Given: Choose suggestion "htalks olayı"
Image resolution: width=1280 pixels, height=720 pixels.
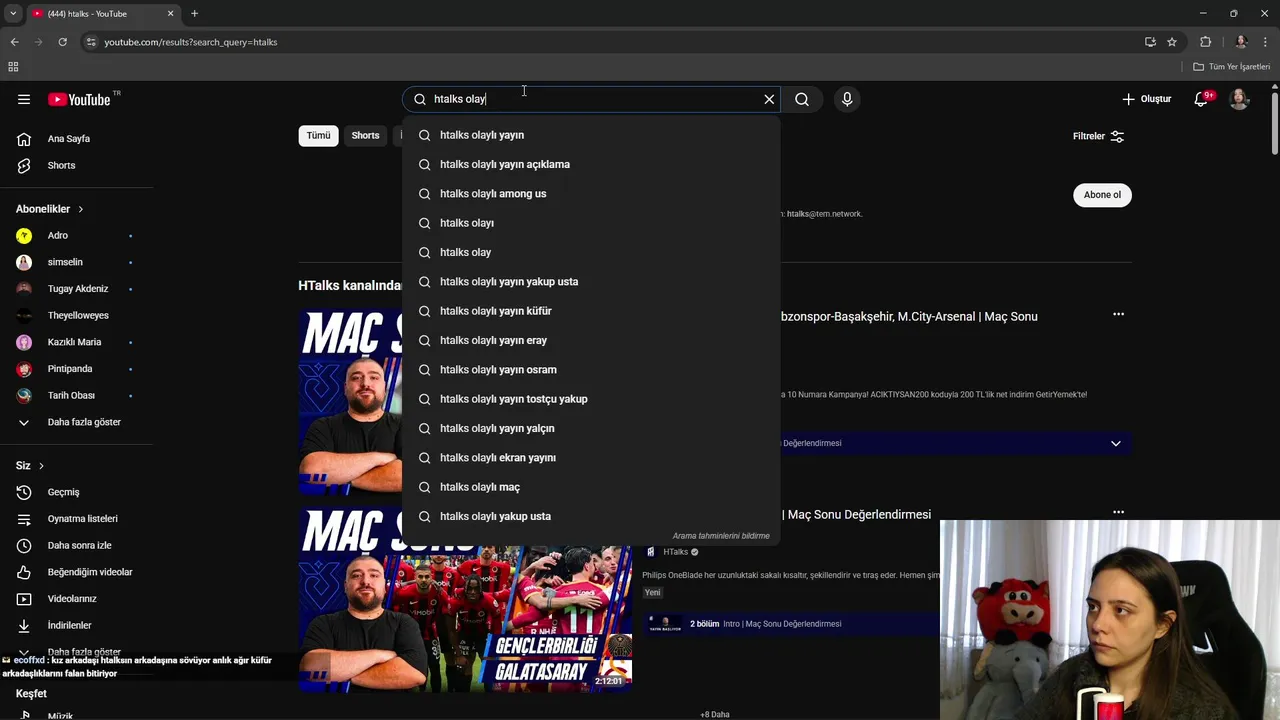Looking at the screenshot, I should 591,223.
